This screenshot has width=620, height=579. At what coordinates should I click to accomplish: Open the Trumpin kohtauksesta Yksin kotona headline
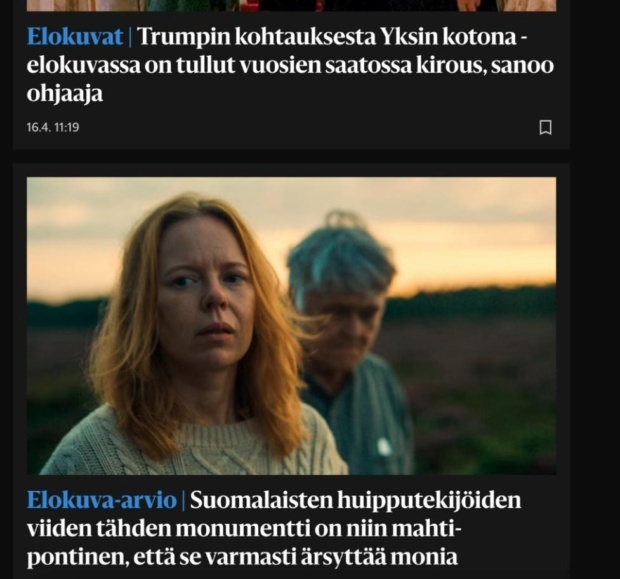(290, 65)
